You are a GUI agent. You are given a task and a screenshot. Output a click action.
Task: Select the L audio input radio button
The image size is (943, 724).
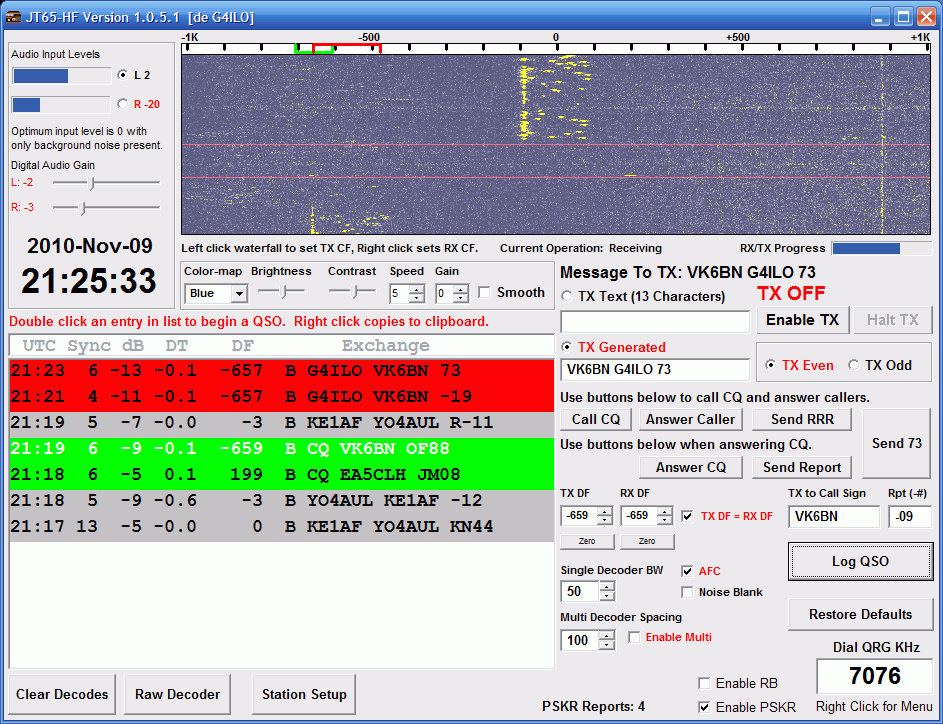123,75
